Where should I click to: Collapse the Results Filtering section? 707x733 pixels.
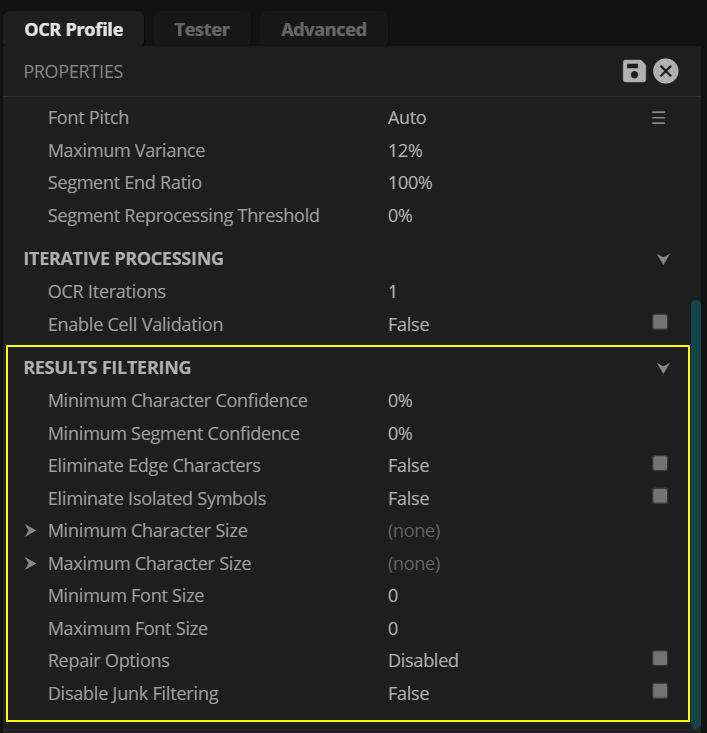tap(662, 368)
